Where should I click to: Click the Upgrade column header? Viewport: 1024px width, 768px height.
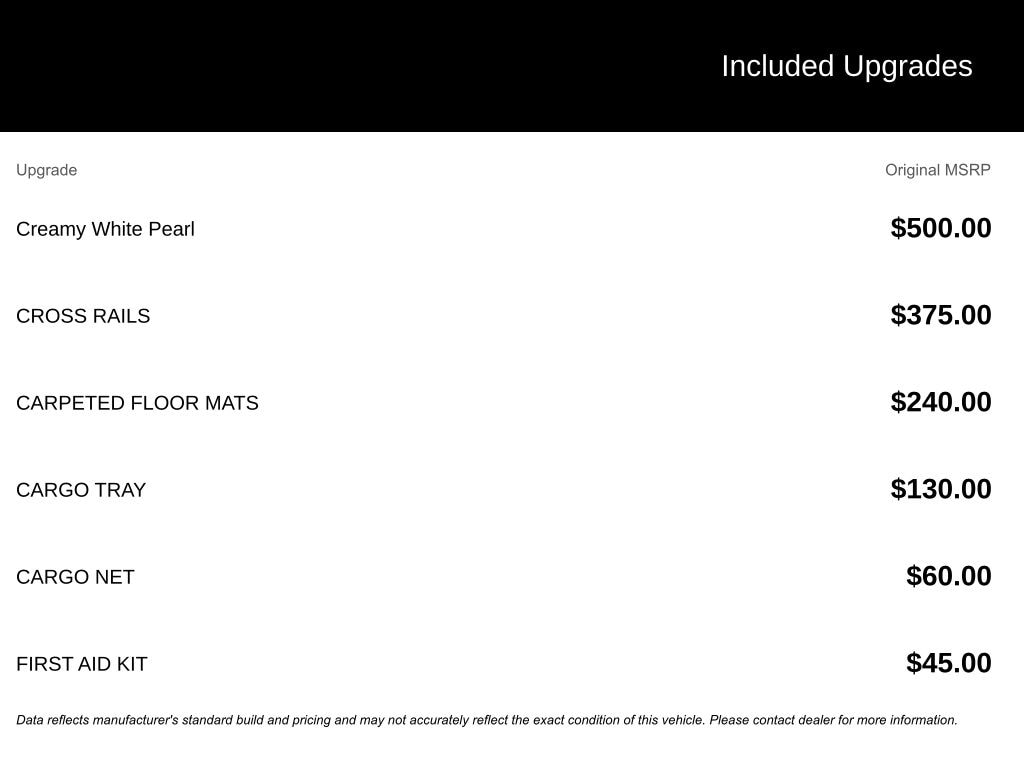coord(46,170)
